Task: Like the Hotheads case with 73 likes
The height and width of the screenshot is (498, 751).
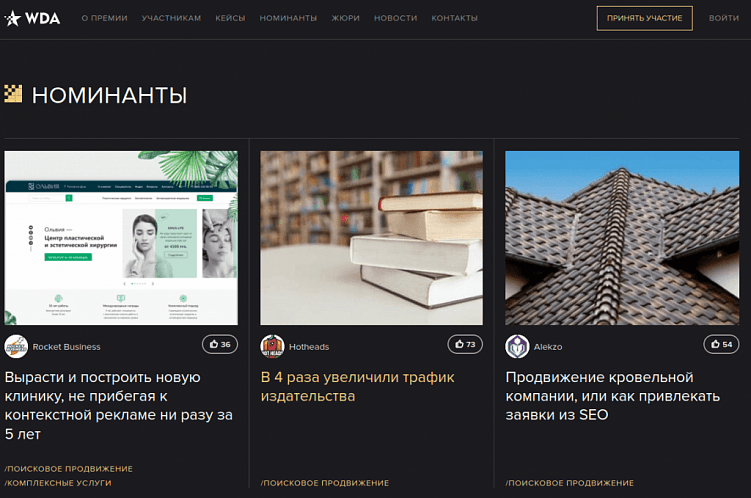Action: tap(465, 344)
